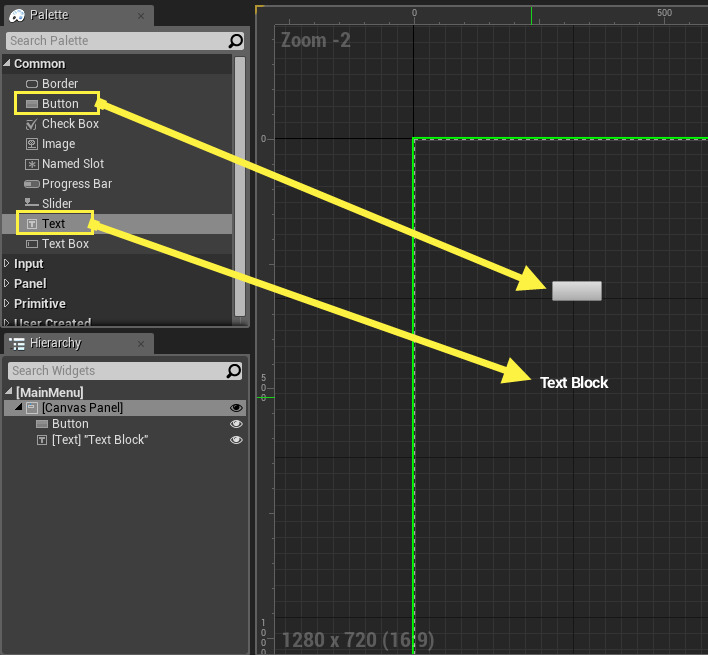Pick the Button widget from Palette

[59, 104]
